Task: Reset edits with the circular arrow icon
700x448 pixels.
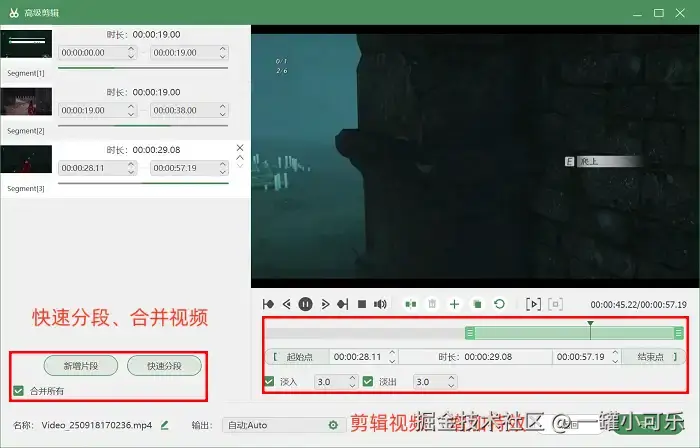Action: coord(500,304)
